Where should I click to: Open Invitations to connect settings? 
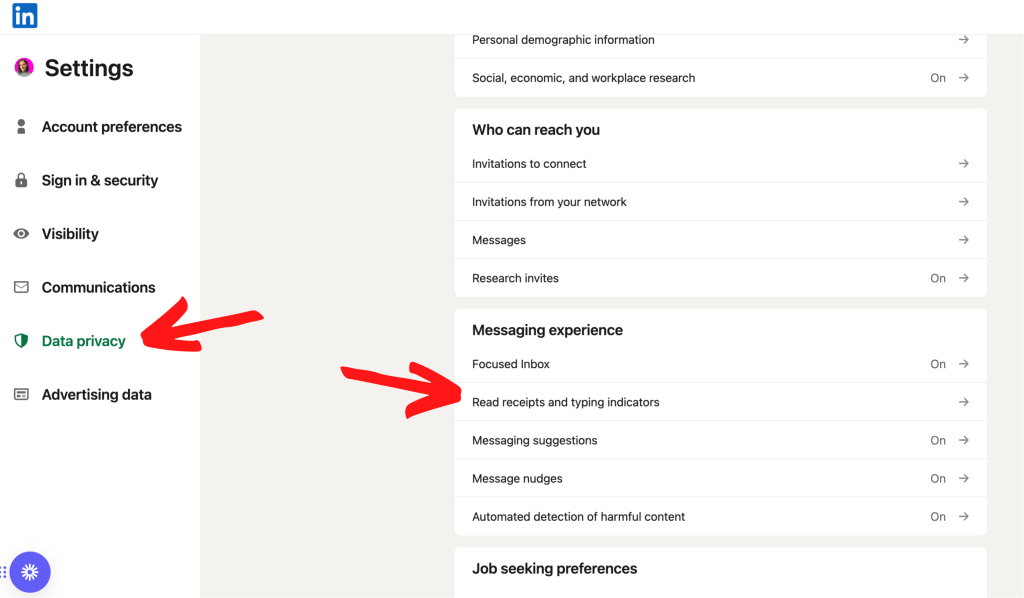tap(962, 163)
